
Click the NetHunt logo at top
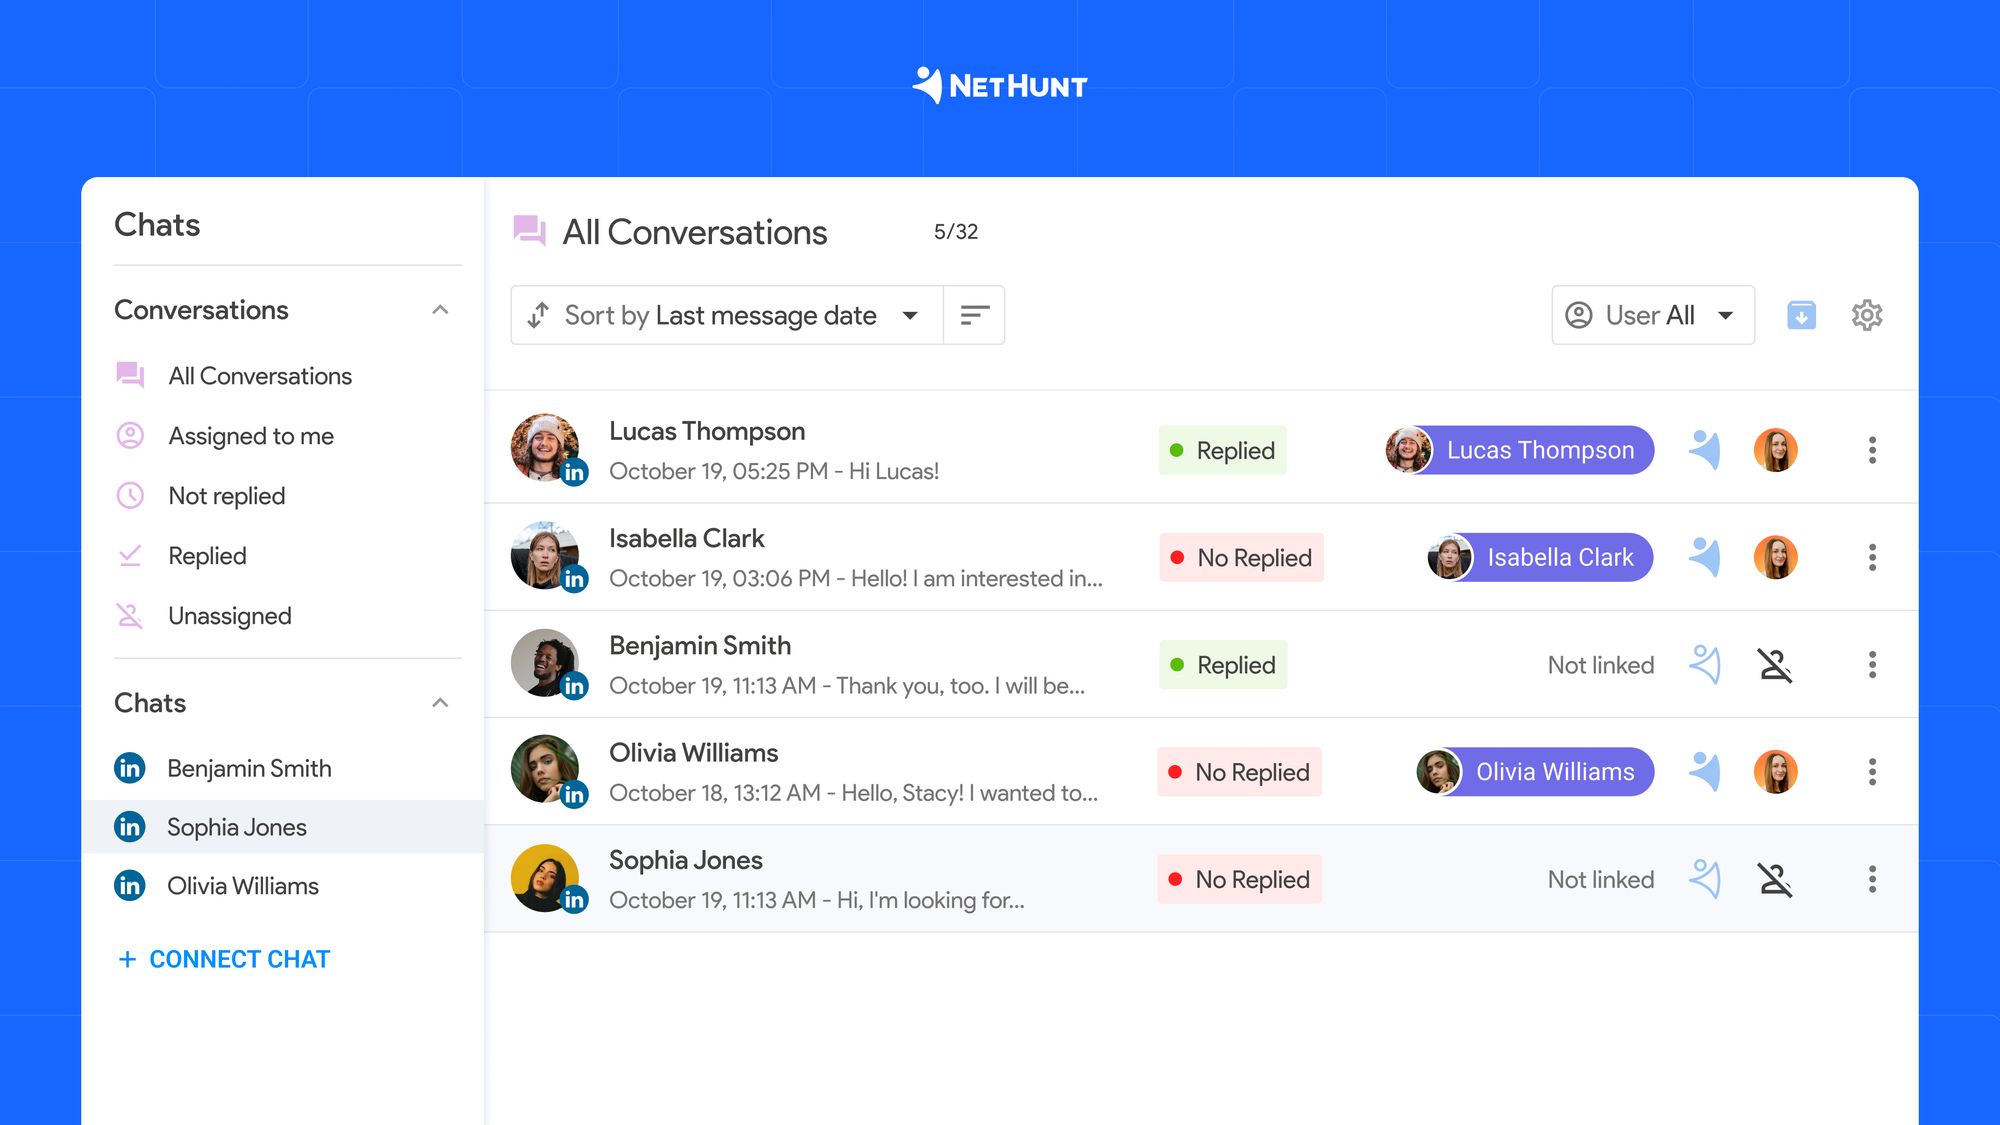[1000, 86]
